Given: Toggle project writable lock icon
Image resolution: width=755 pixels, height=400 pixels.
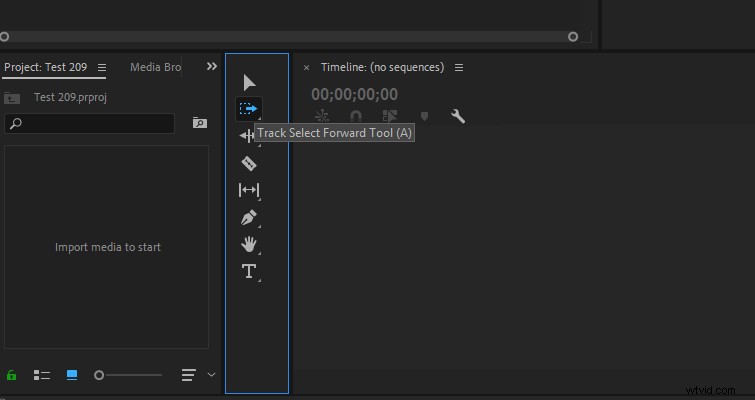Looking at the screenshot, I should pos(12,375).
